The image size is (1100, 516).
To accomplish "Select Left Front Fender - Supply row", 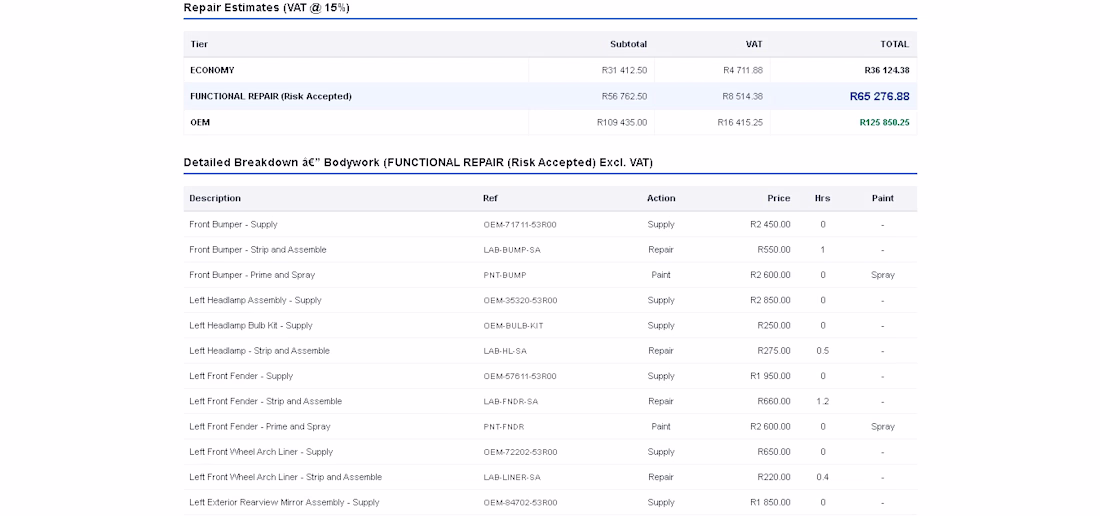I will tap(550, 376).
